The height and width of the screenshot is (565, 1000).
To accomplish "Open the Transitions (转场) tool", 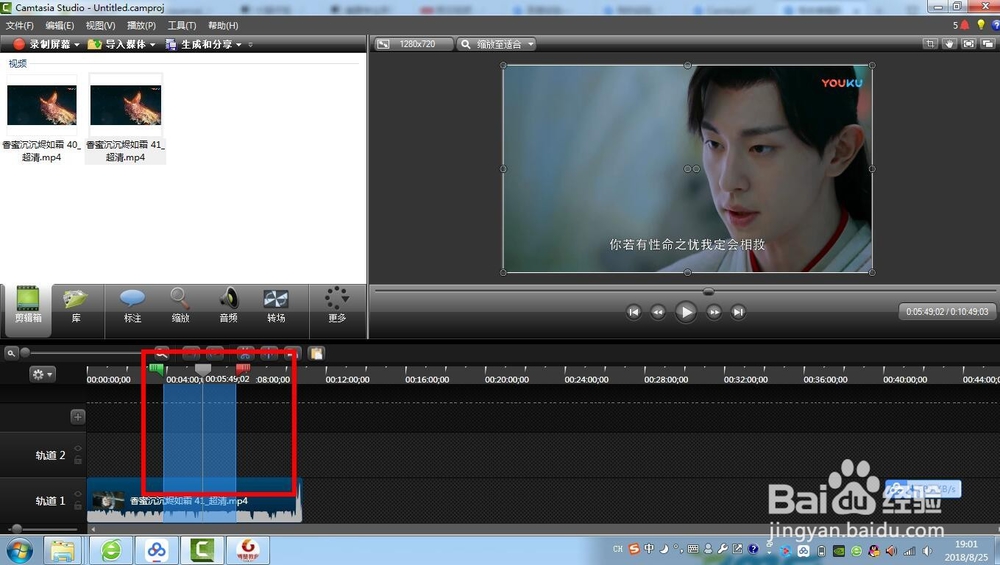I will click(276, 305).
